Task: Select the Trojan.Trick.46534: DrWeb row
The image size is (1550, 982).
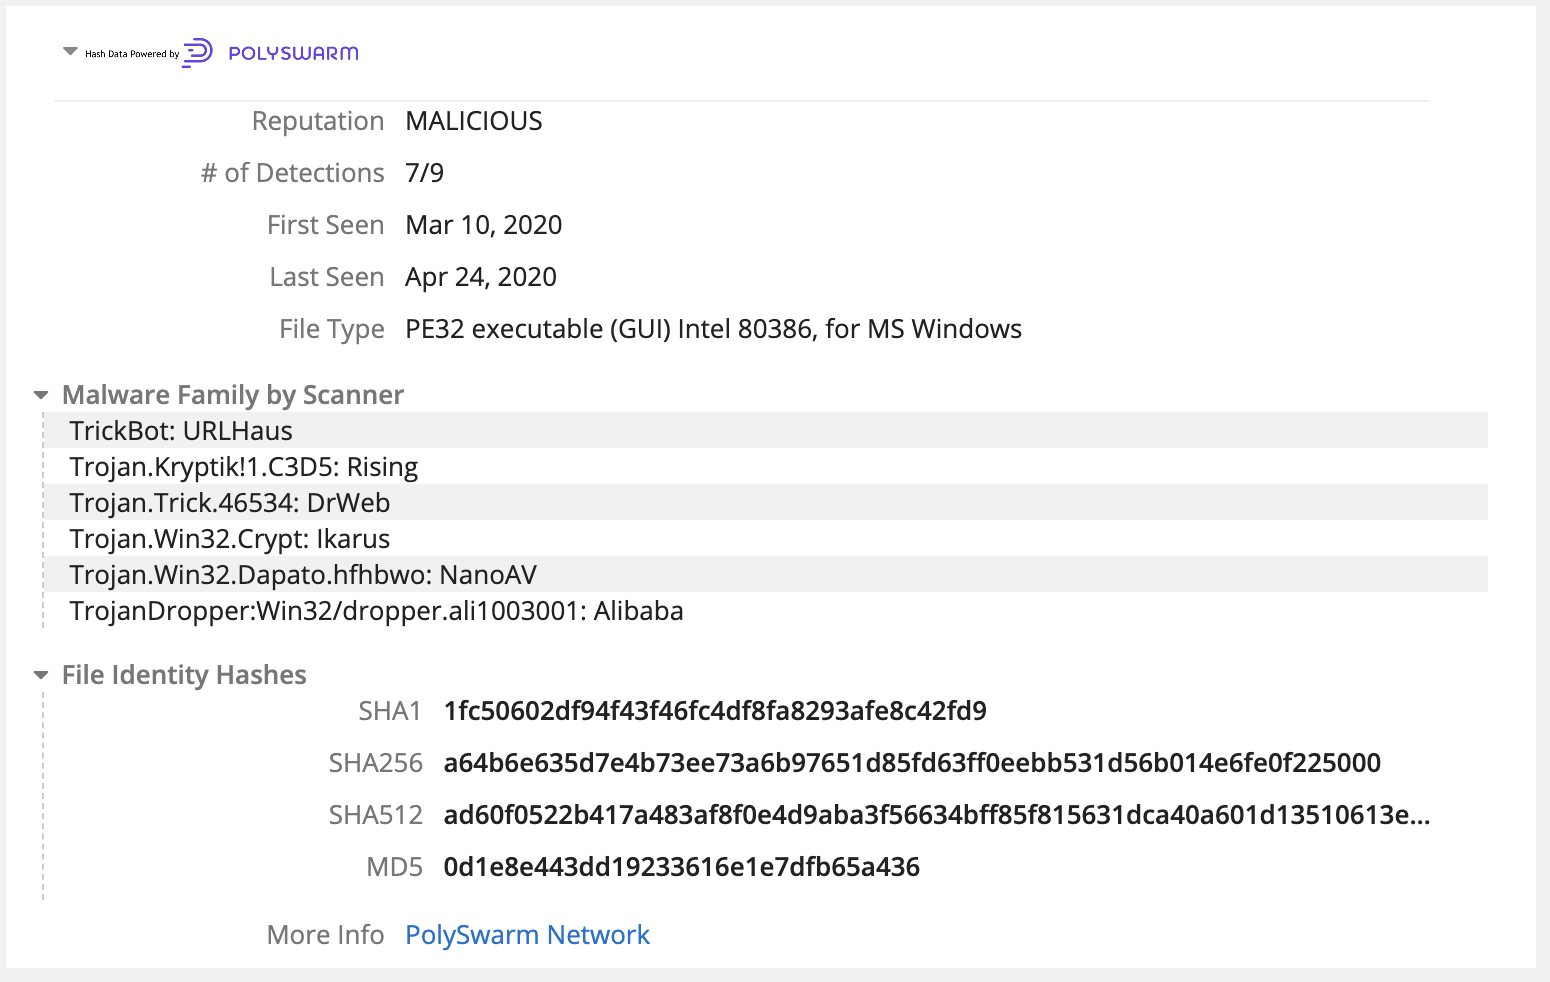Action: 229,503
